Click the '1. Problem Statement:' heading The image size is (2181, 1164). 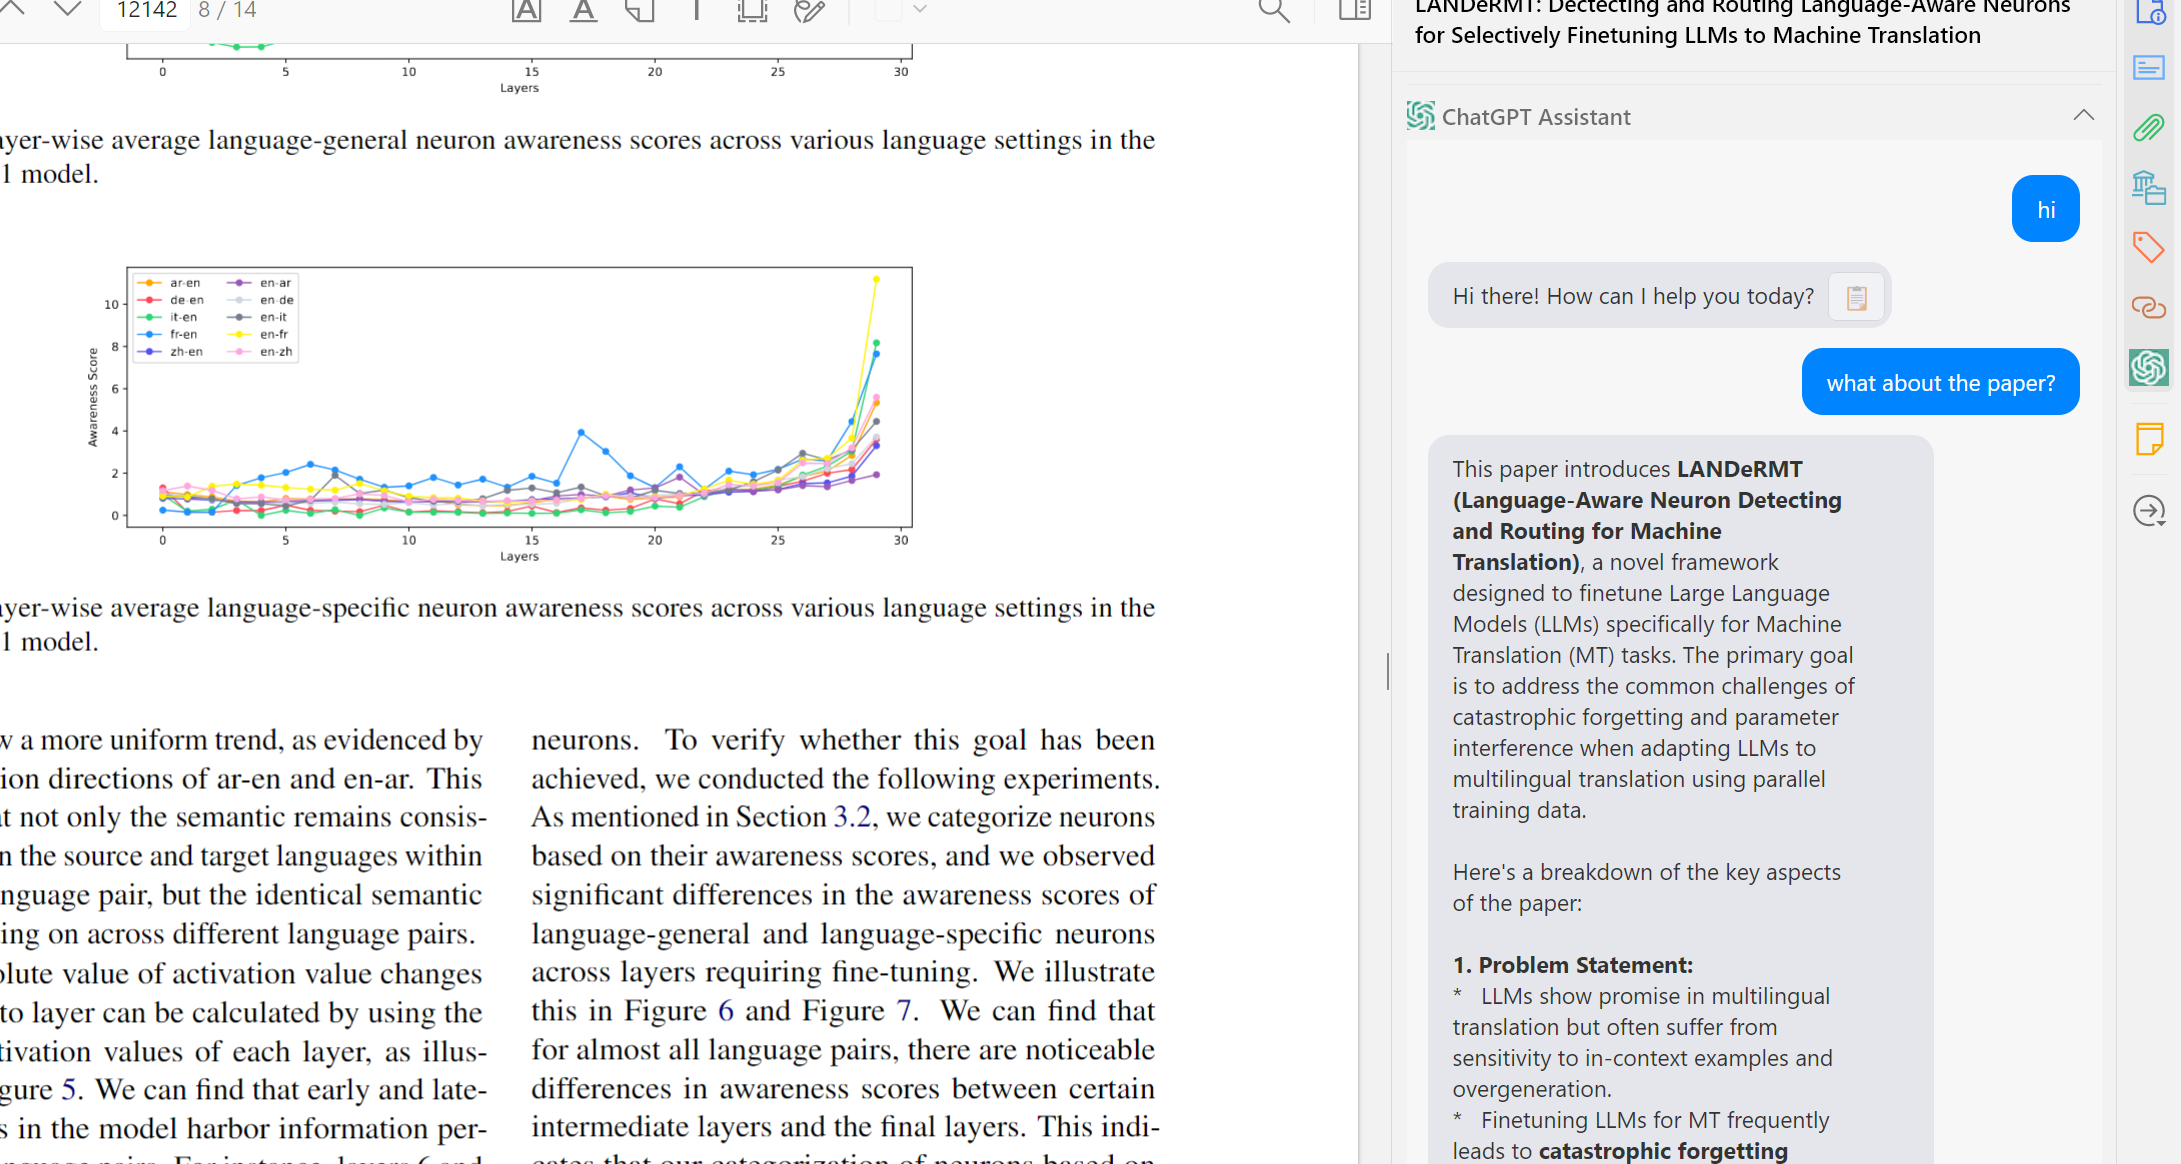[x=1572, y=965]
